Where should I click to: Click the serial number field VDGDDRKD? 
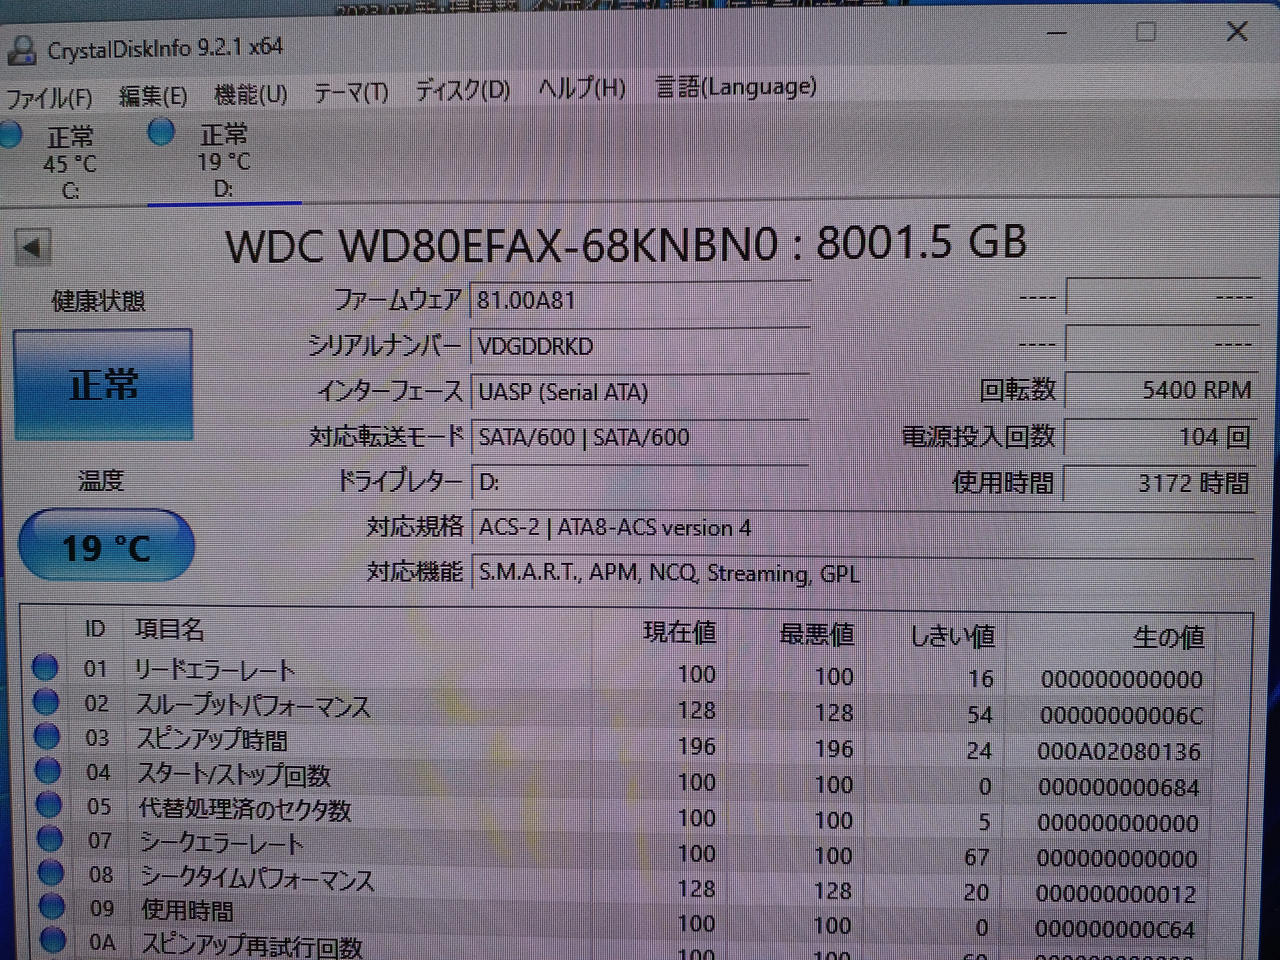(638, 346)
